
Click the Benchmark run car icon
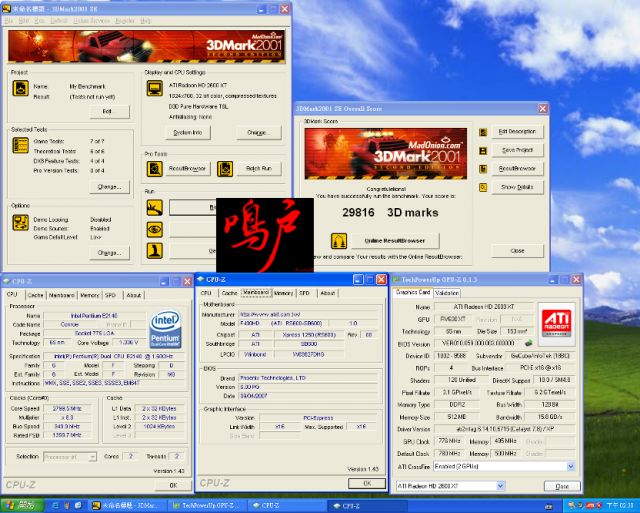[x=155, y=208]
